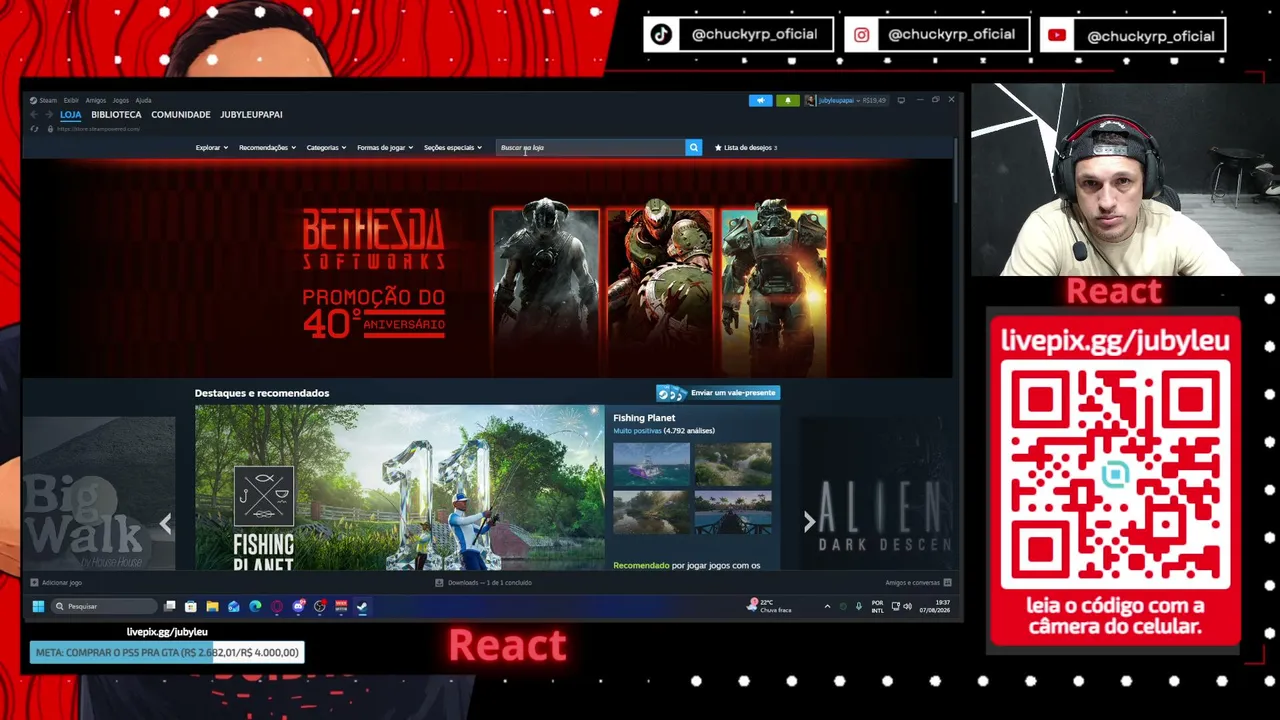The width and height of the screenshot is (1280, 720).
Task: Switch to Steam via taskbar icon
Action: (362, 606)
